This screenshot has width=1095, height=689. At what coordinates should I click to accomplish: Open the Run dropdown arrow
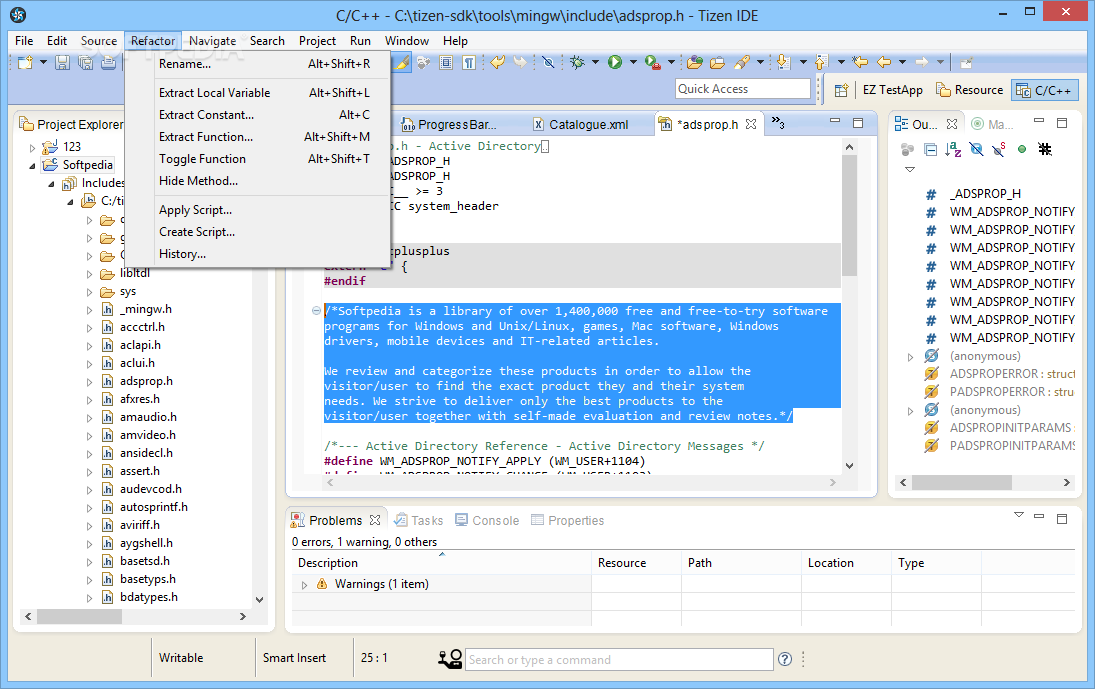(x=633, y=63)
